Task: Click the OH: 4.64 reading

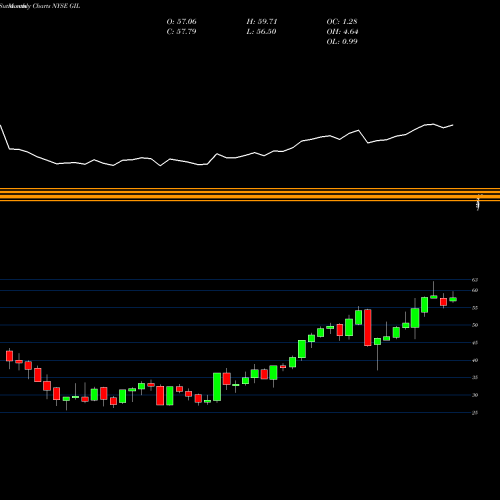Action: pyautogui.click(x=342, y=32)
